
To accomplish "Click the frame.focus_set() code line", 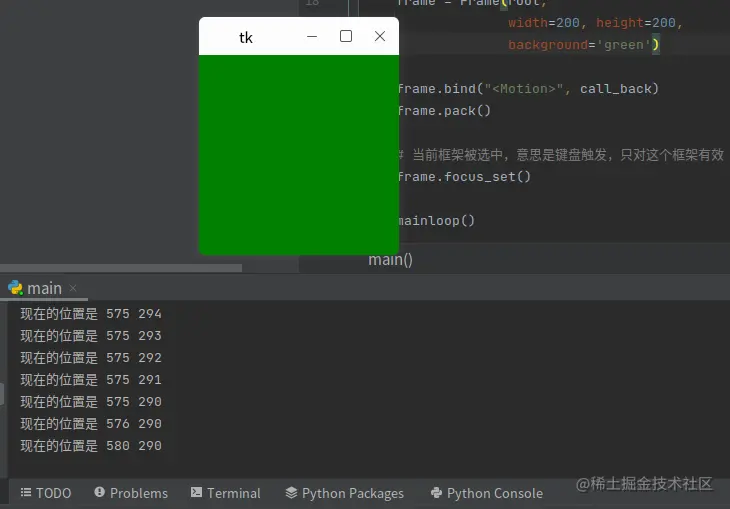I will 465,177.
